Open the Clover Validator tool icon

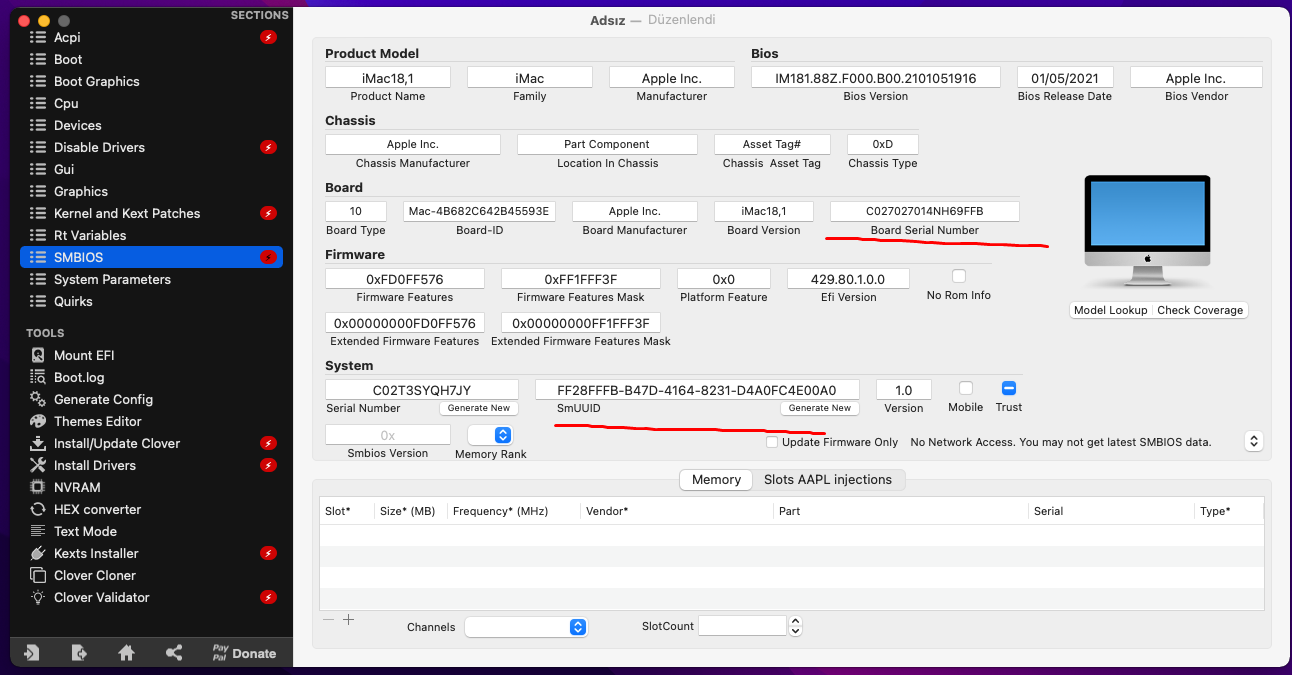(x=38, y=597)
